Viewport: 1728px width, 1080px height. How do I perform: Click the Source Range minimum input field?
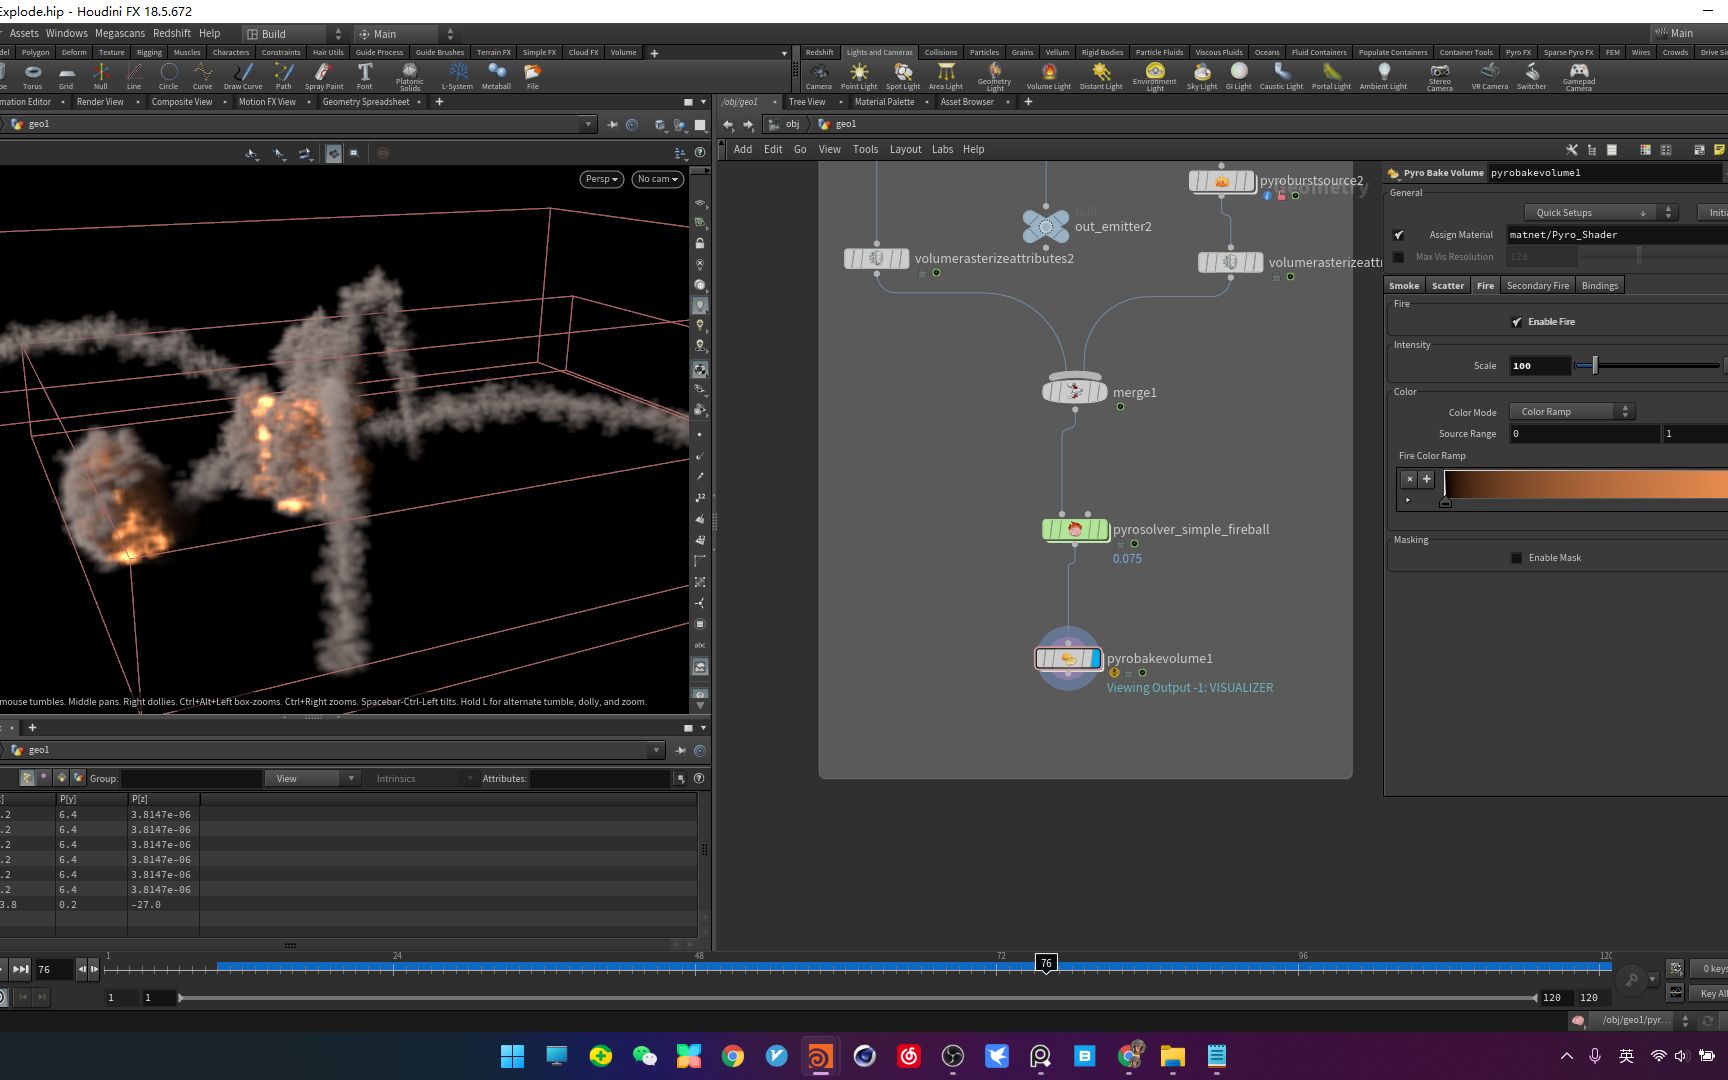[x=1583, y=434]
